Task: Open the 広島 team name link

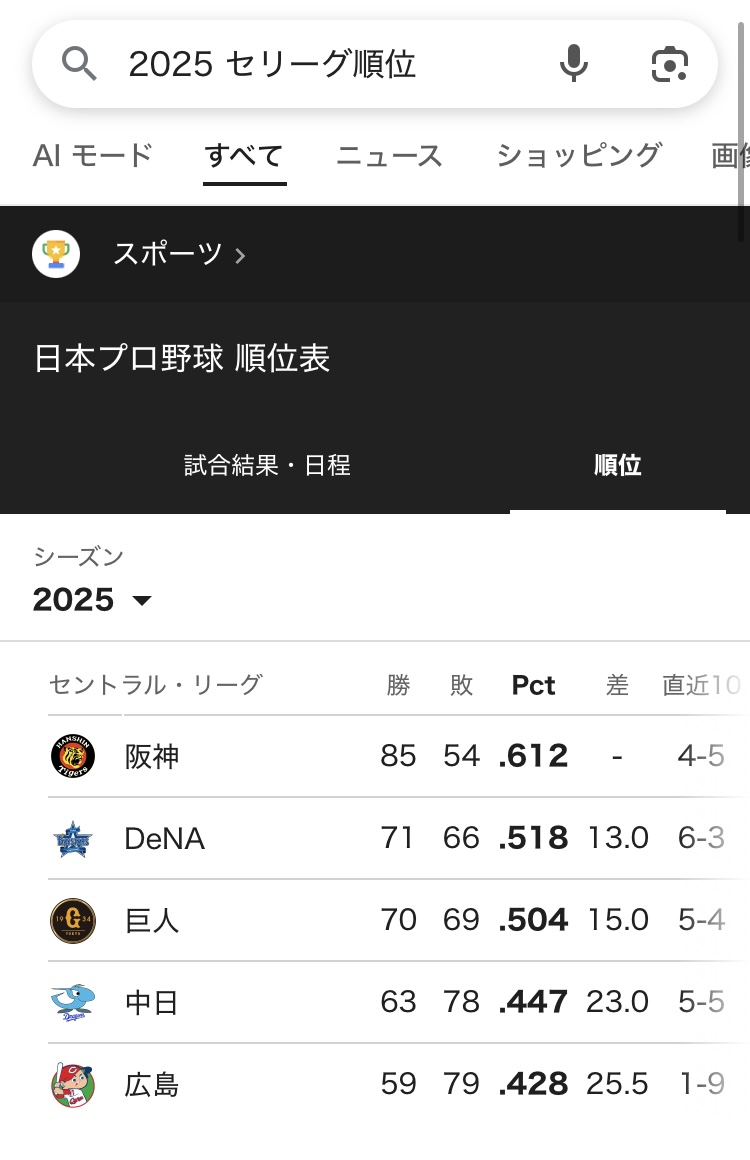Action: [152, 1084]
